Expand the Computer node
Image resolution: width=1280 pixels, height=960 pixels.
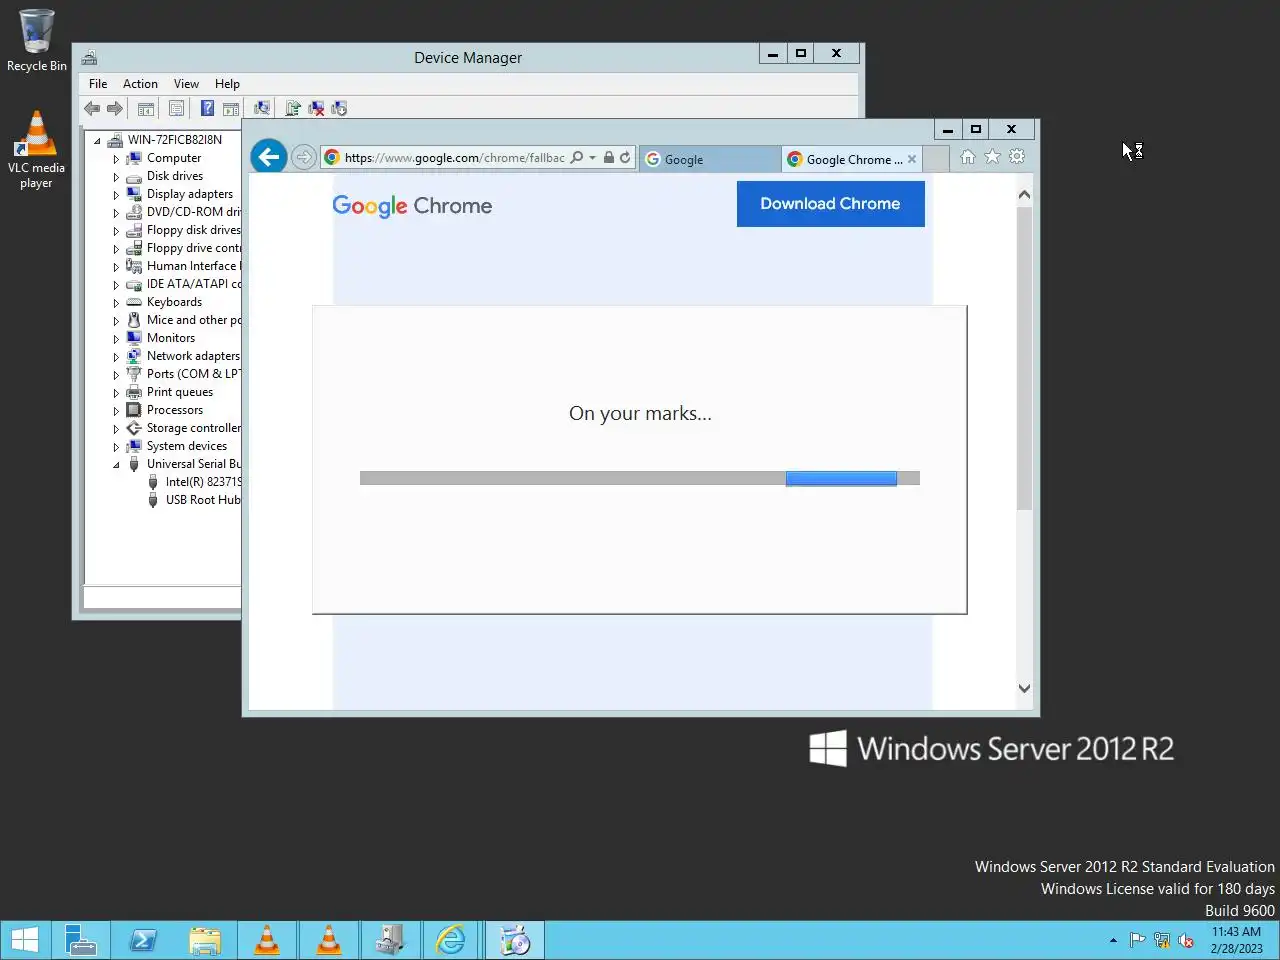point(116,159)
